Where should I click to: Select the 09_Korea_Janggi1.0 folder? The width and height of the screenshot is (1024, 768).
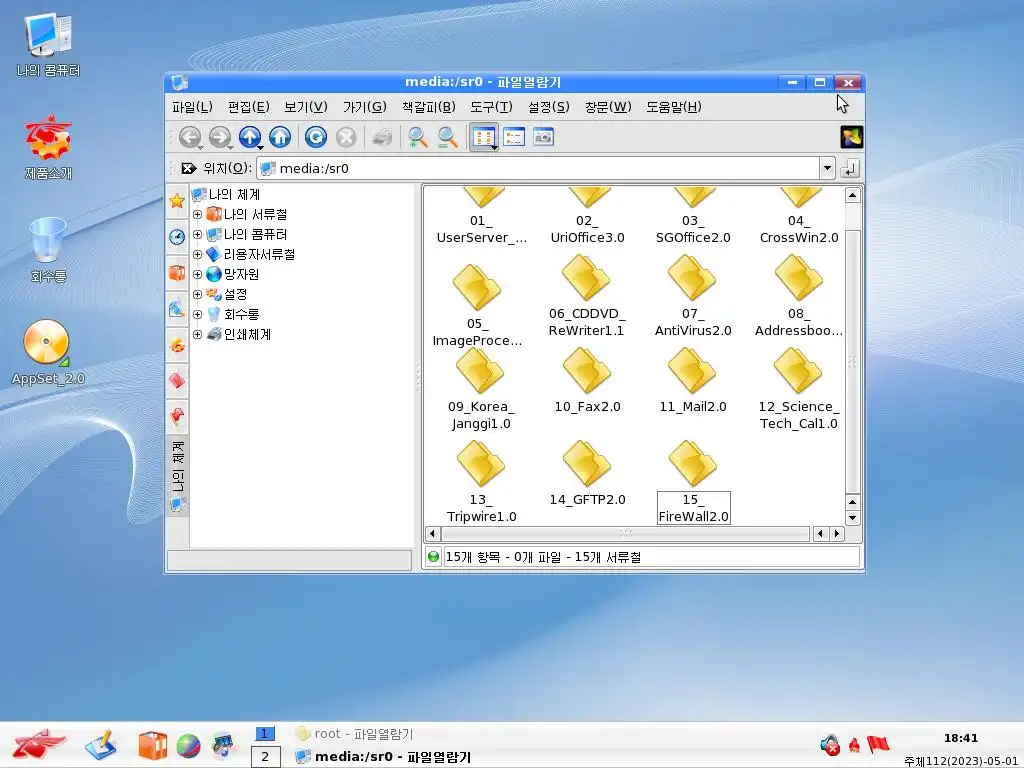tap(481, 389)
